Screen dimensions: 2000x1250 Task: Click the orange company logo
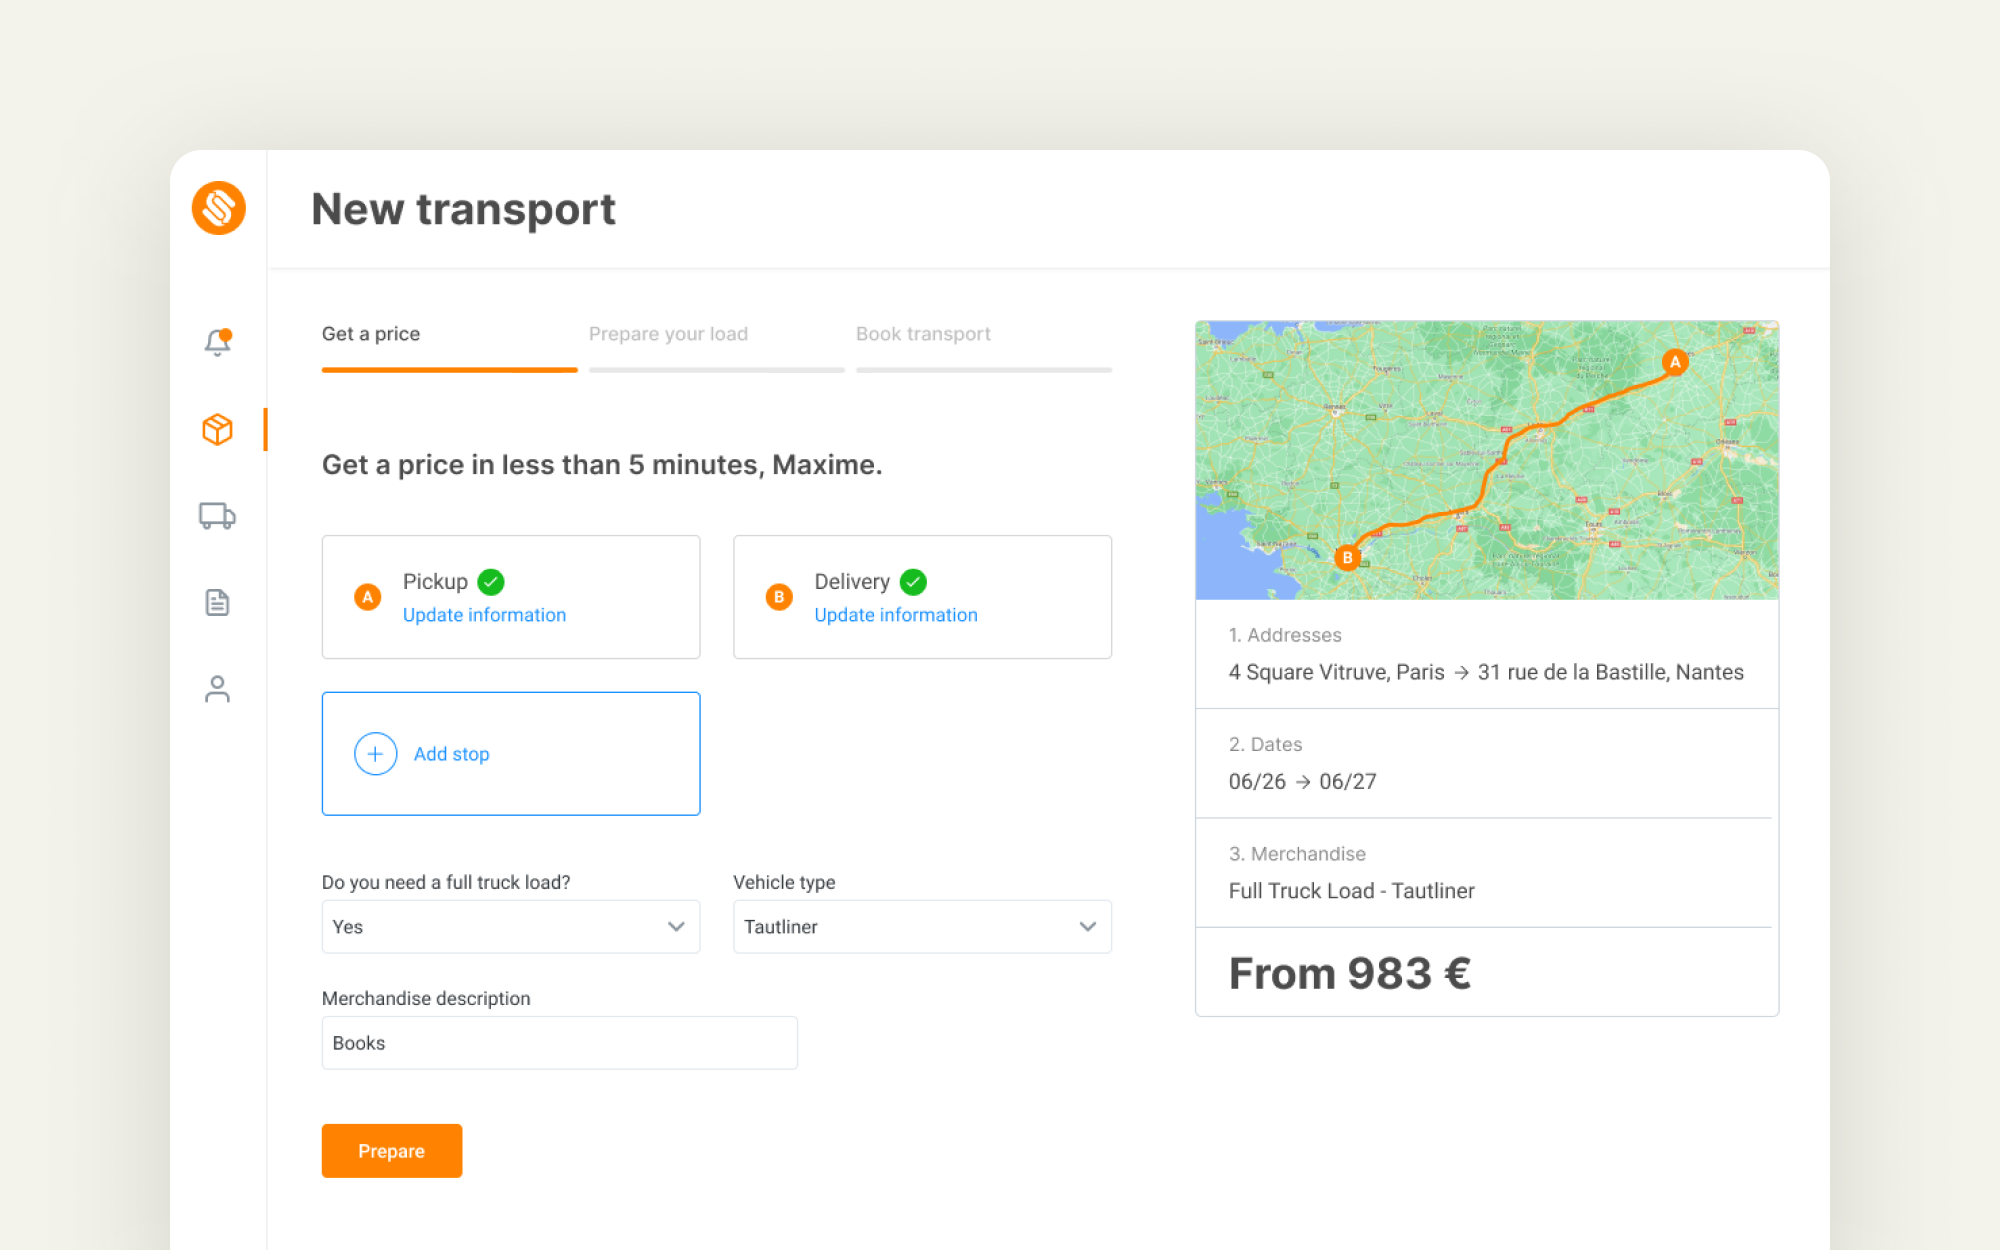click(x=219, y=208)
